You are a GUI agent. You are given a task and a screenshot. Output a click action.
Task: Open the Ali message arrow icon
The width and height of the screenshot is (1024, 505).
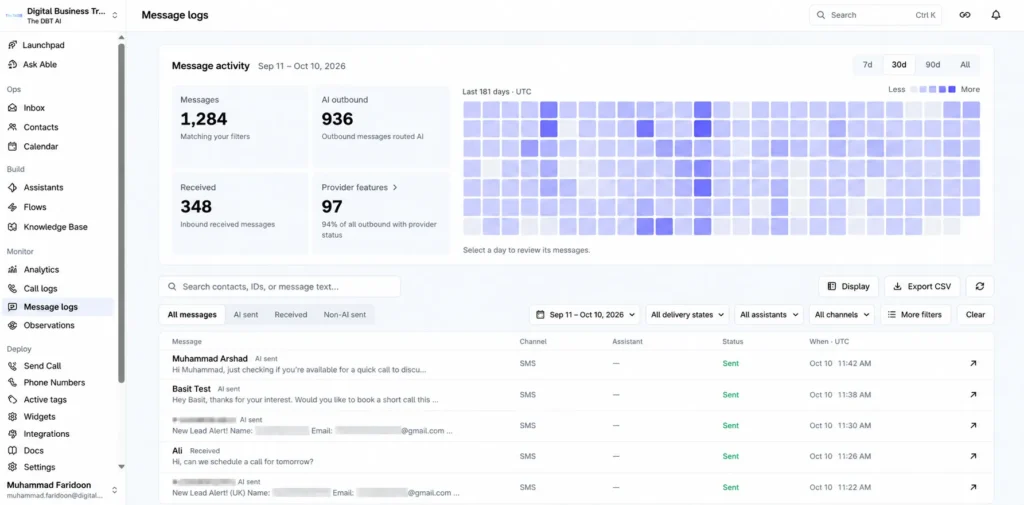(x=973, y=457)
